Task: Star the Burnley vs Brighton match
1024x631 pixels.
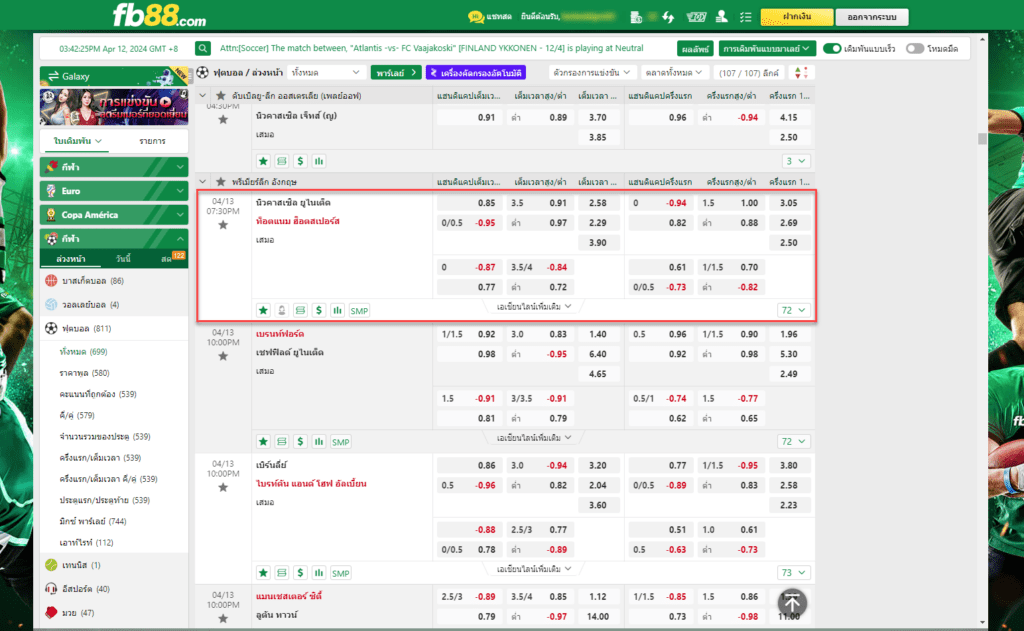Action: pos(223,487)
